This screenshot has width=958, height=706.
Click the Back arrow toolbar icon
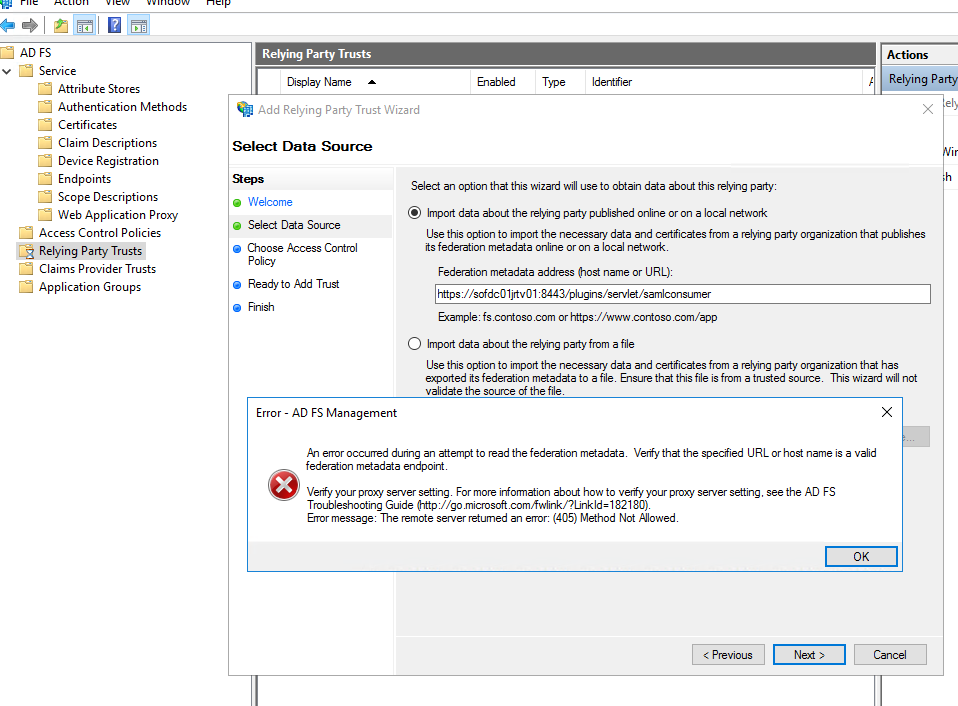click(x=7, y=26)
